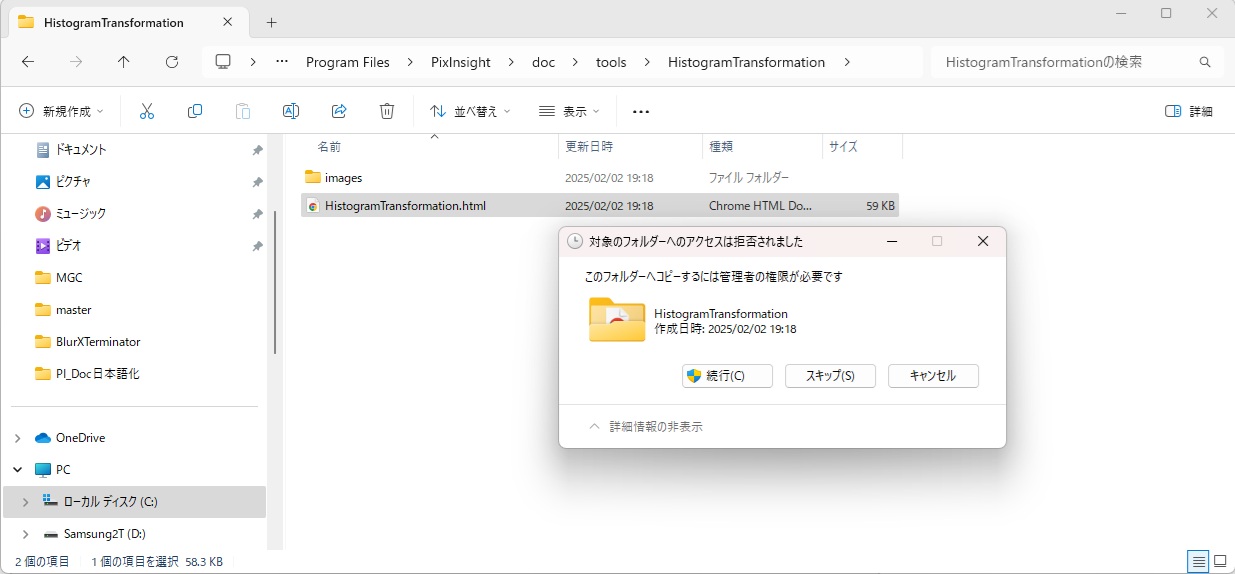Viewport: 1235px width, 574px height.
Task: Open the 表示 view dropdown
Action: [x=569, y=111]
